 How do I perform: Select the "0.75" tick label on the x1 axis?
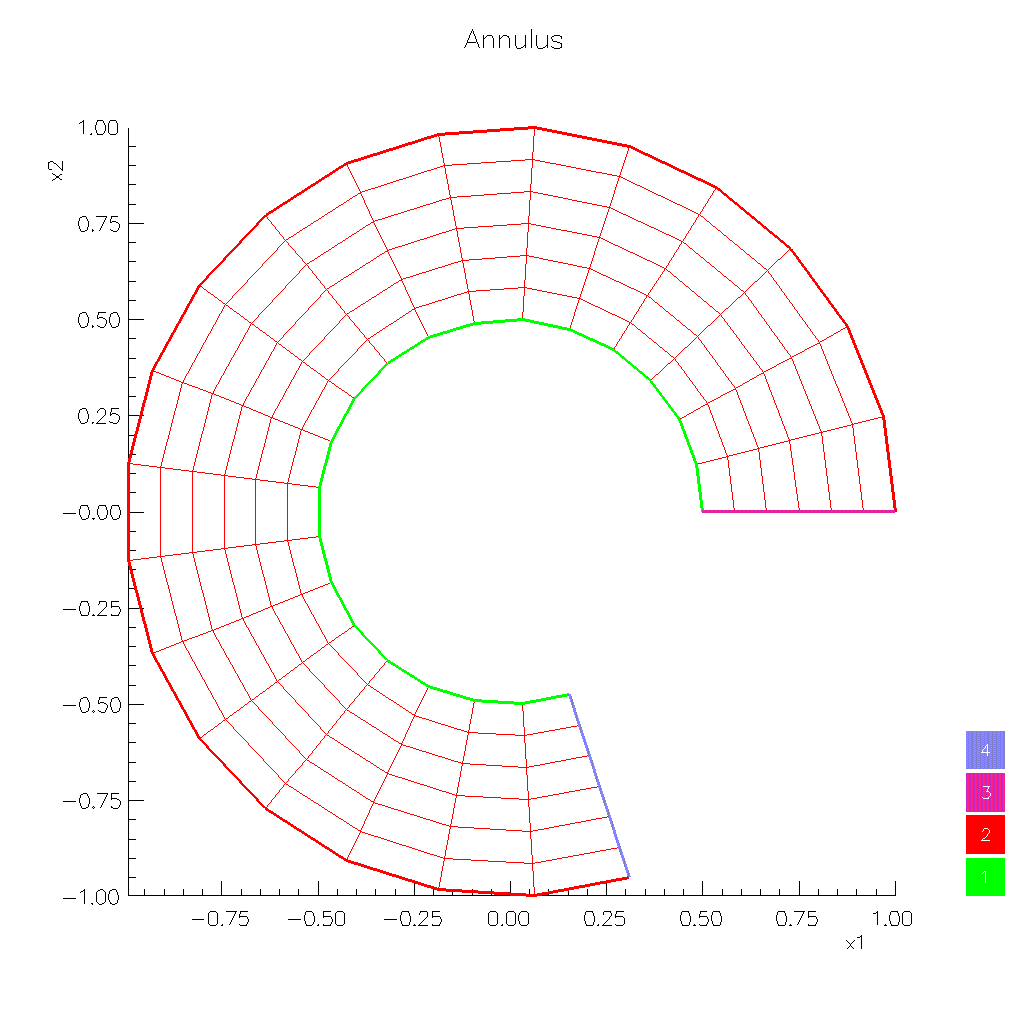797,920
